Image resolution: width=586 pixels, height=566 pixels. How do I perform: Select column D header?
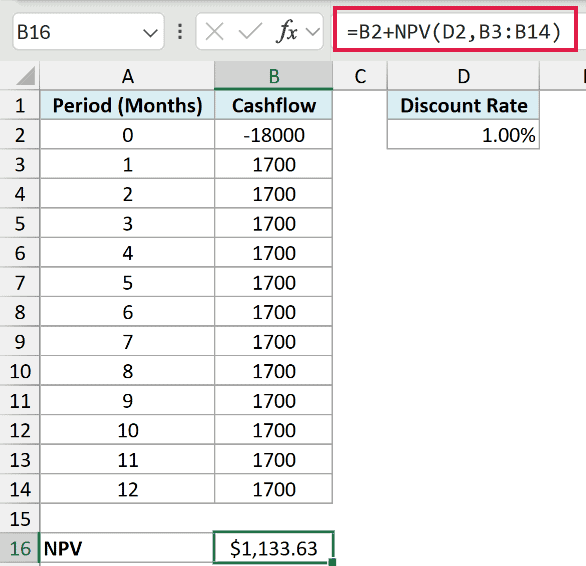[x=463, y=76]
